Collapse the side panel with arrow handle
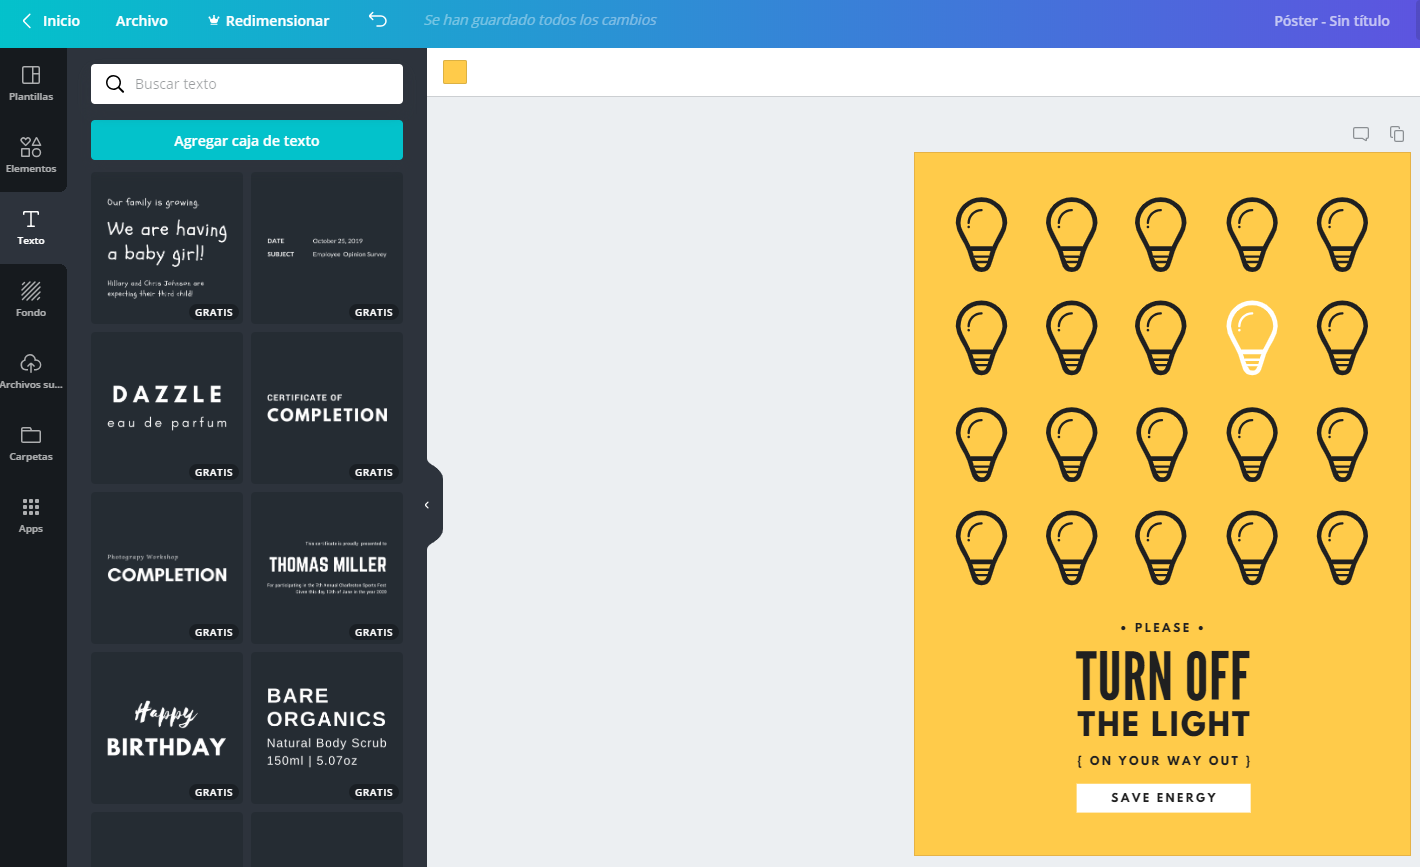The image size is (1420, 867). click(428, 505)
